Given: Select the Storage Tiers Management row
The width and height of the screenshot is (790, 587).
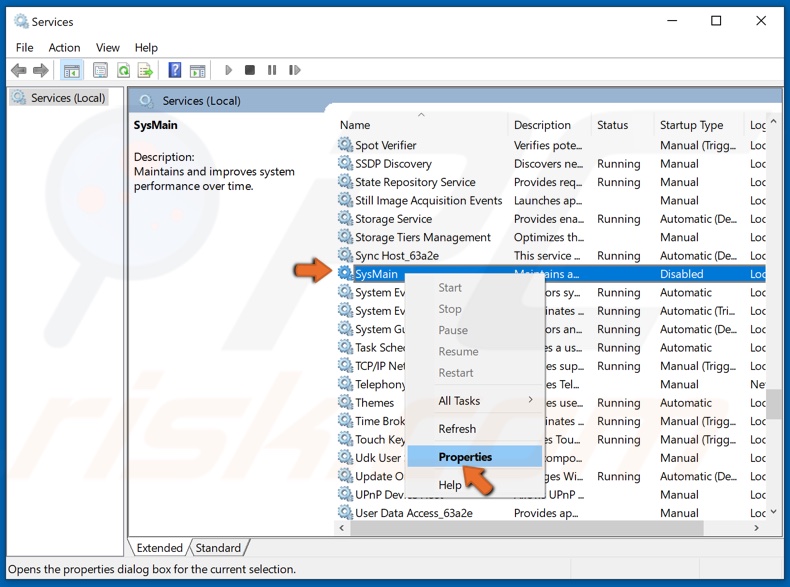Looking at the screenshot, I should [552, 237].
